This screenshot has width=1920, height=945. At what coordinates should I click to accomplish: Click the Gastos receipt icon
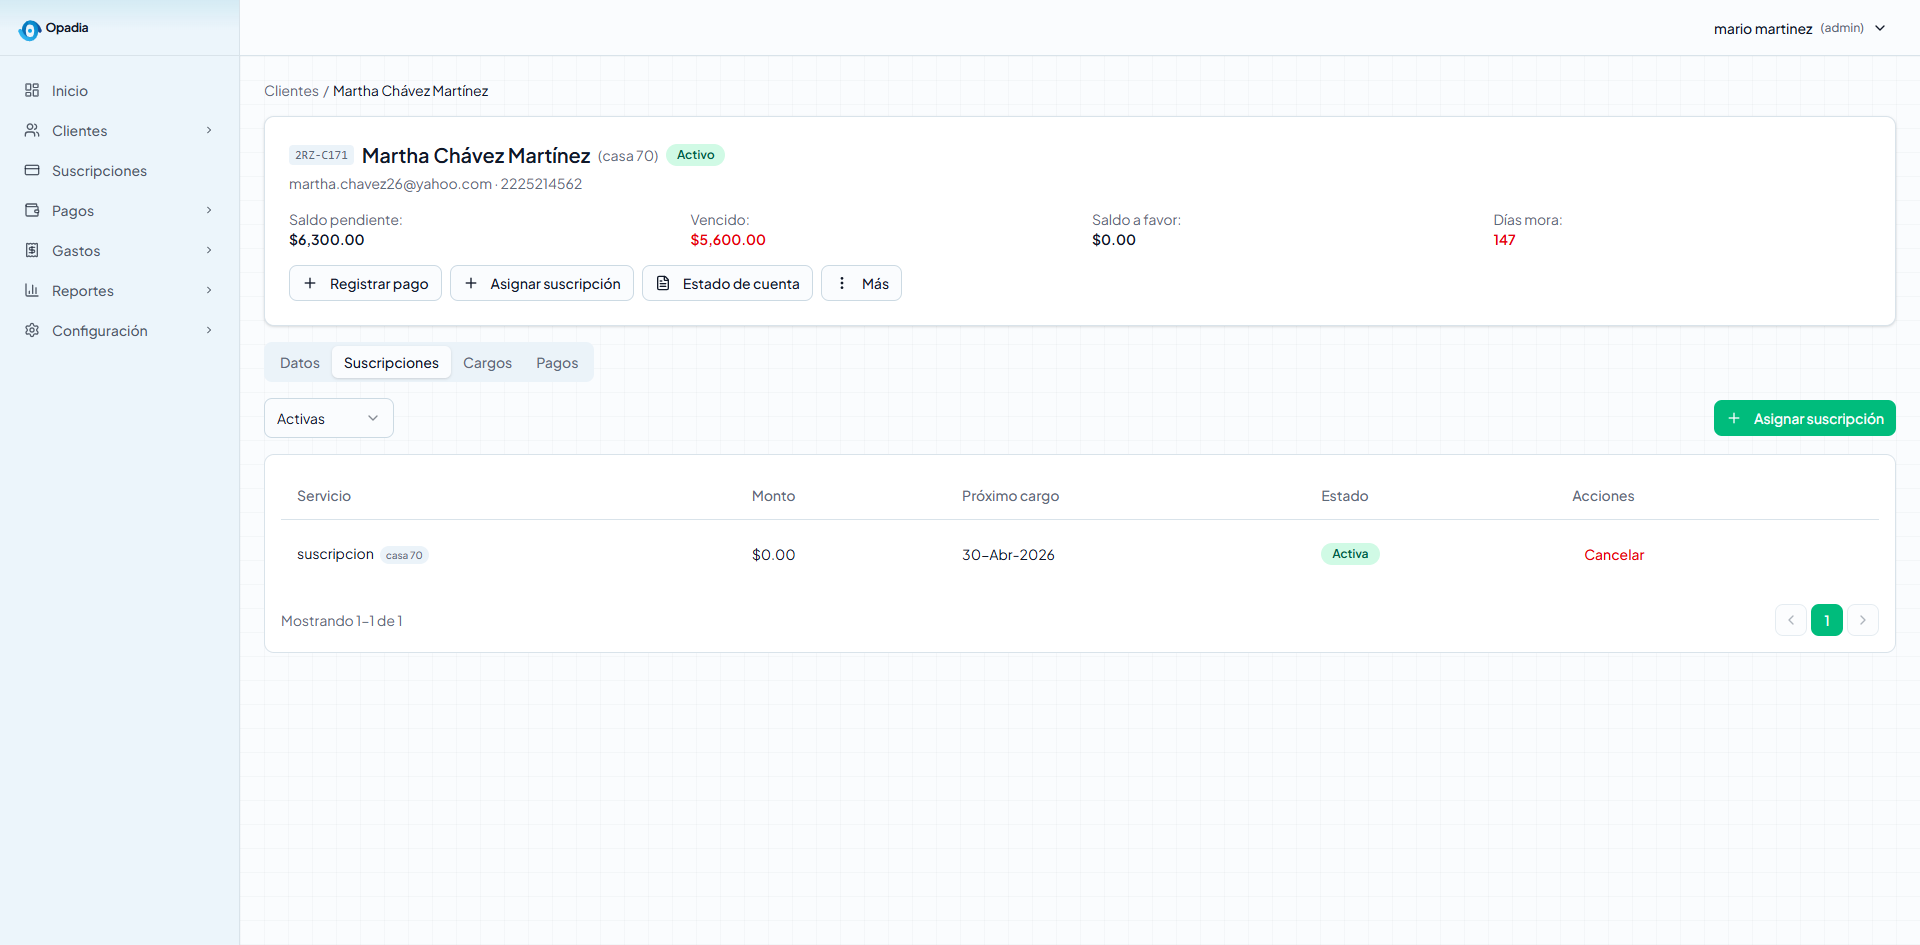(x=32, y=250)
